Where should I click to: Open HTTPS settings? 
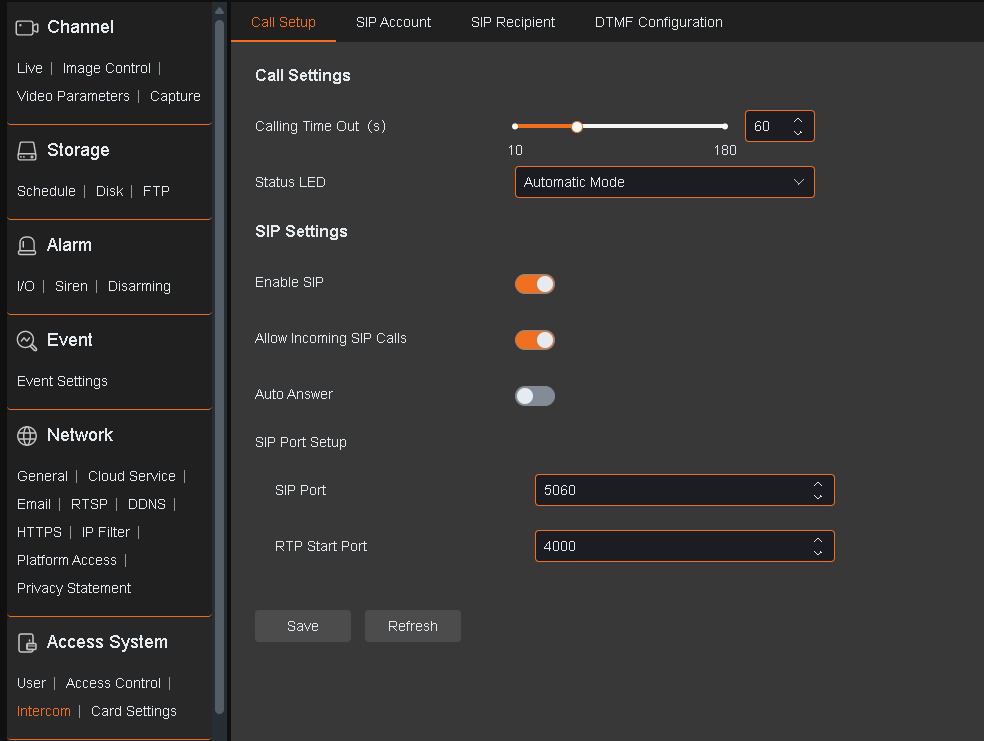(x=39, y=532)
